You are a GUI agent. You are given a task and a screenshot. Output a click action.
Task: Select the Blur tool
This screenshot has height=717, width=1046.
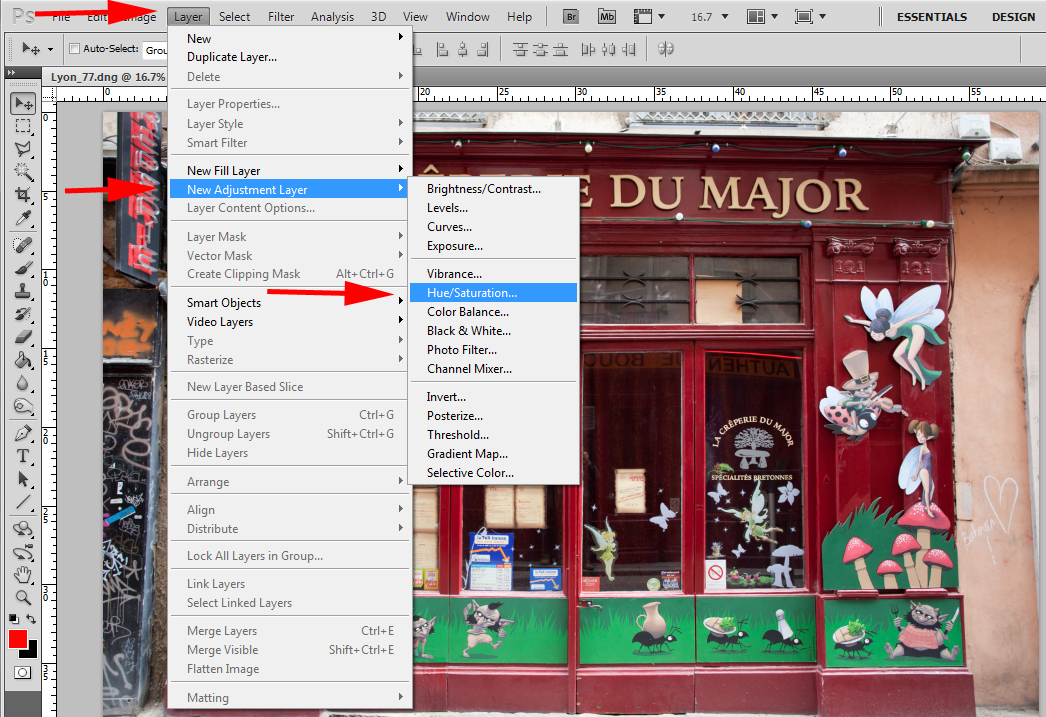click(x=23, y=383)
